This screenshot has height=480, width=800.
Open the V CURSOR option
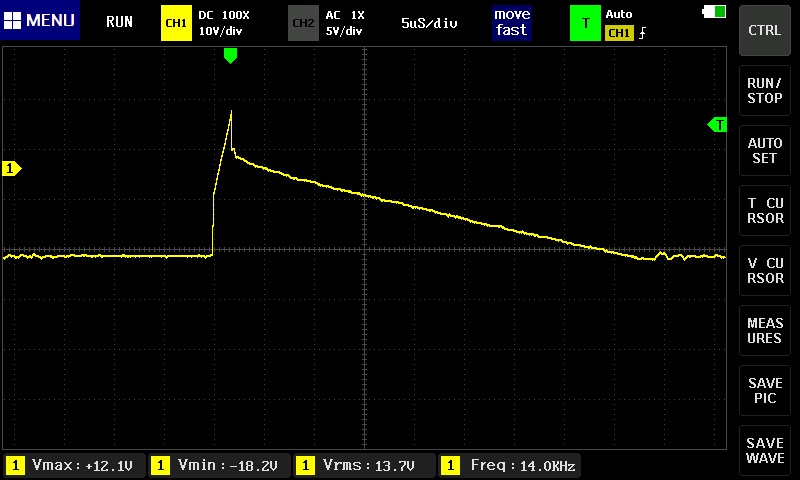coord(765,271)
